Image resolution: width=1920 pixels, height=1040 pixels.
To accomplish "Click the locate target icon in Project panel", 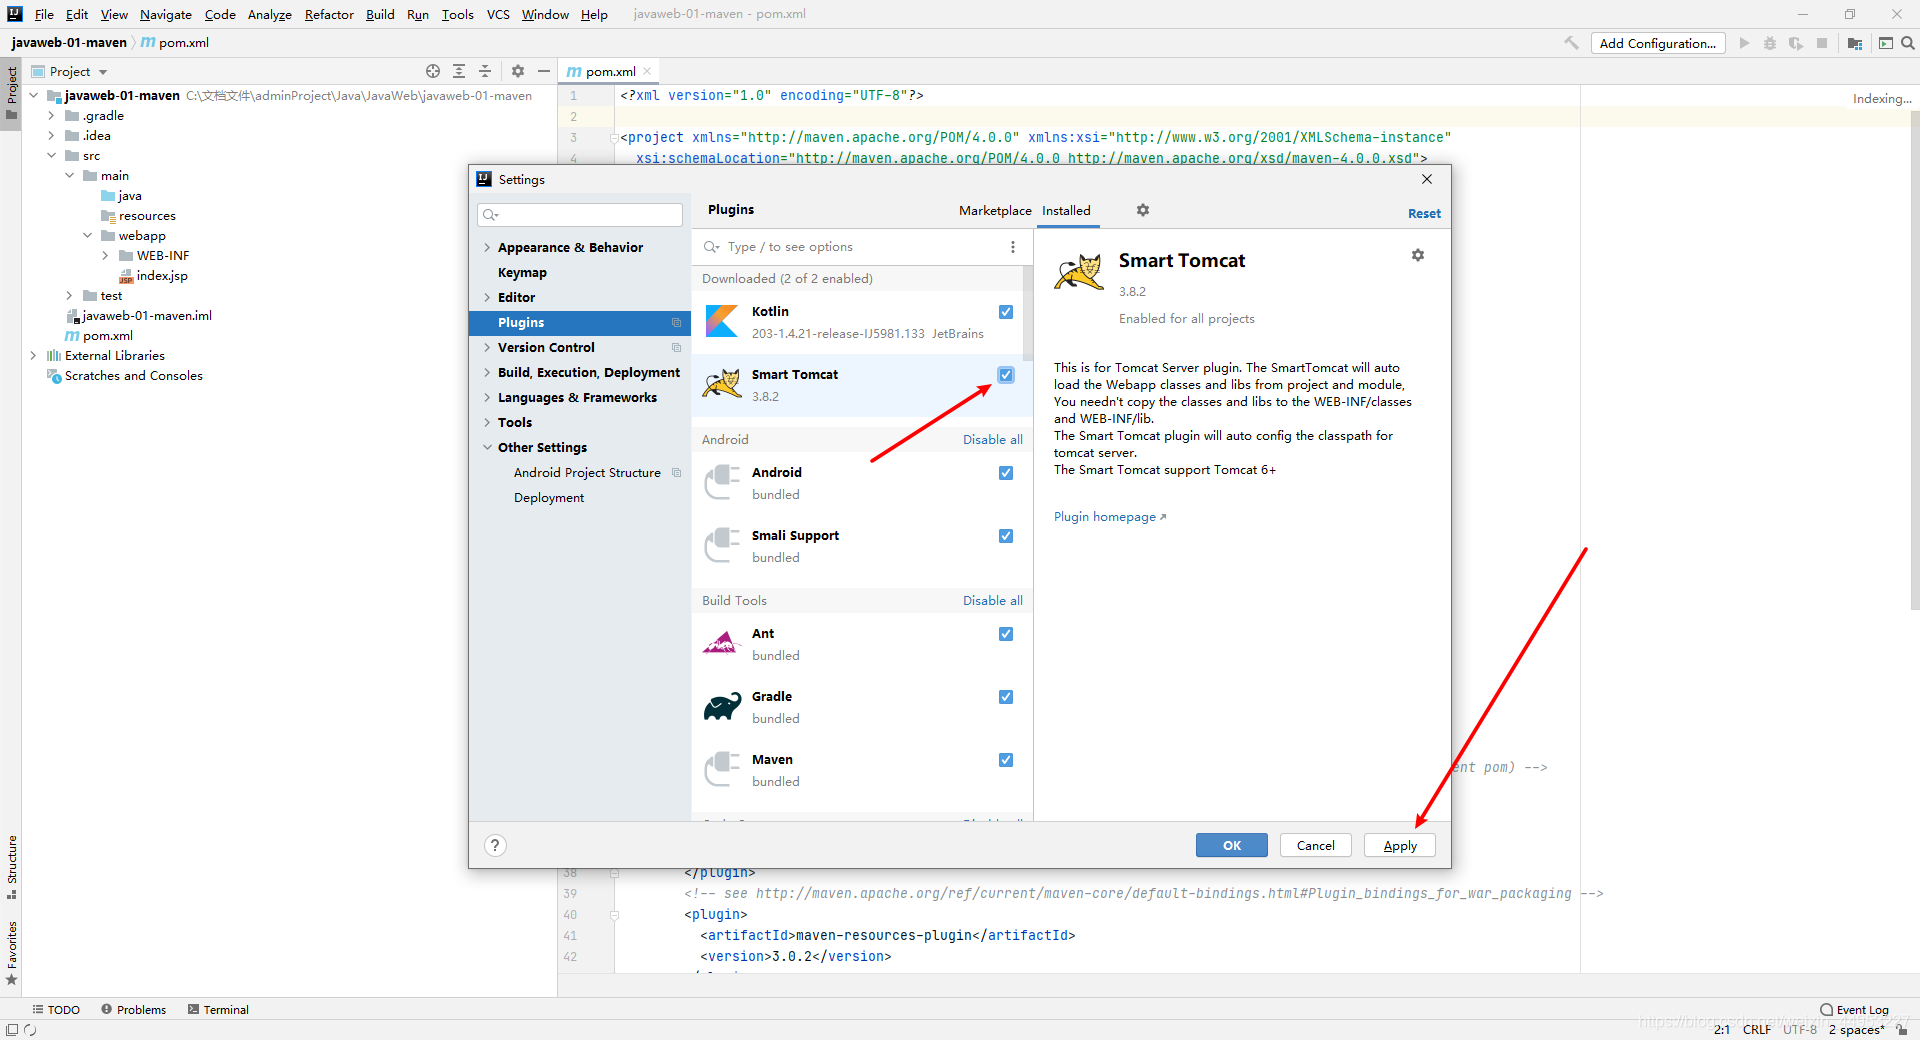I will [433, 71].
